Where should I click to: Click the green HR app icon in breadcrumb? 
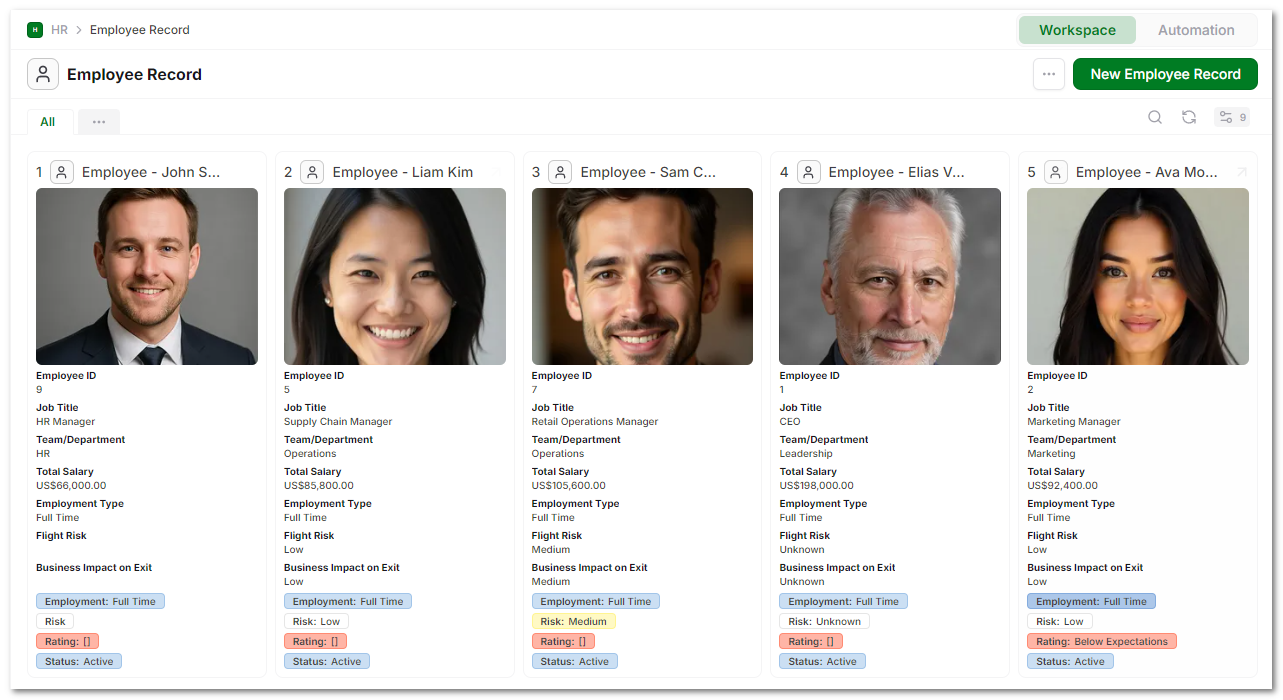(35, 30)
